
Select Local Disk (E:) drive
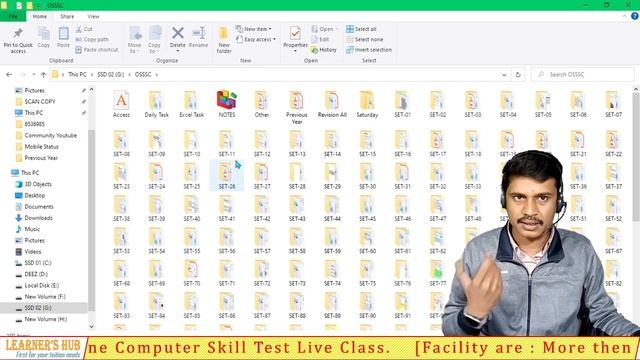coord(41,286)
